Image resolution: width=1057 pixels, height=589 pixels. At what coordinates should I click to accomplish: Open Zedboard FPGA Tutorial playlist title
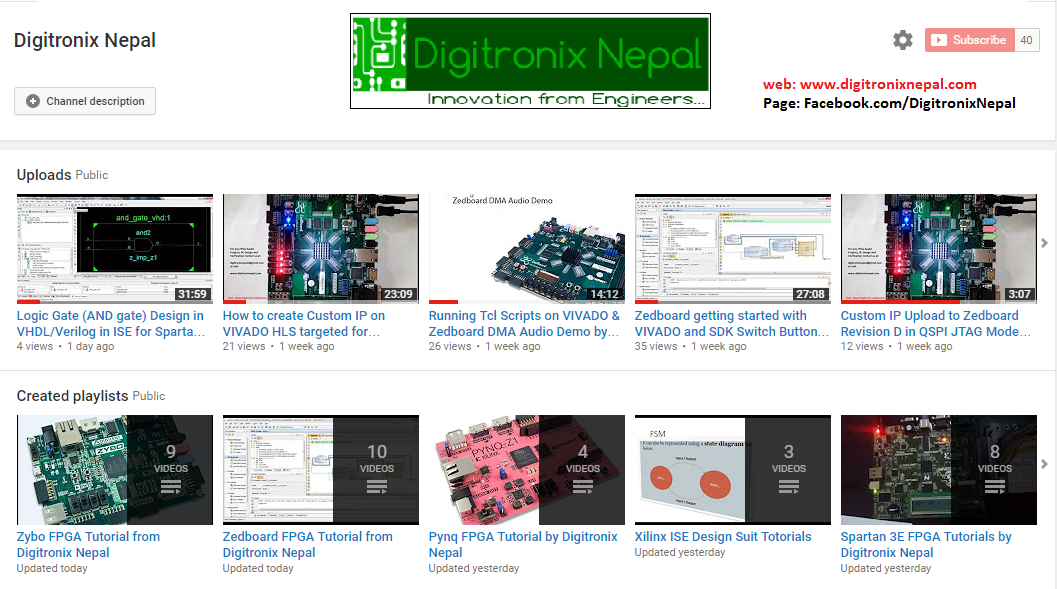(307, 545)
